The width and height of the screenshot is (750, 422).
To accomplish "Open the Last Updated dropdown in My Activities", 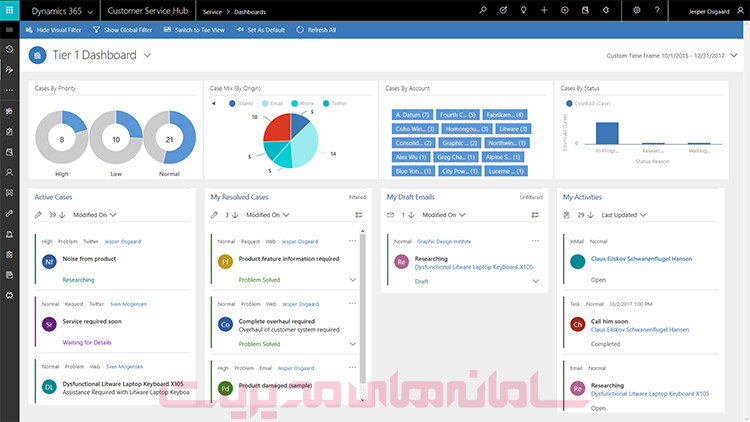I will (624, 215).
